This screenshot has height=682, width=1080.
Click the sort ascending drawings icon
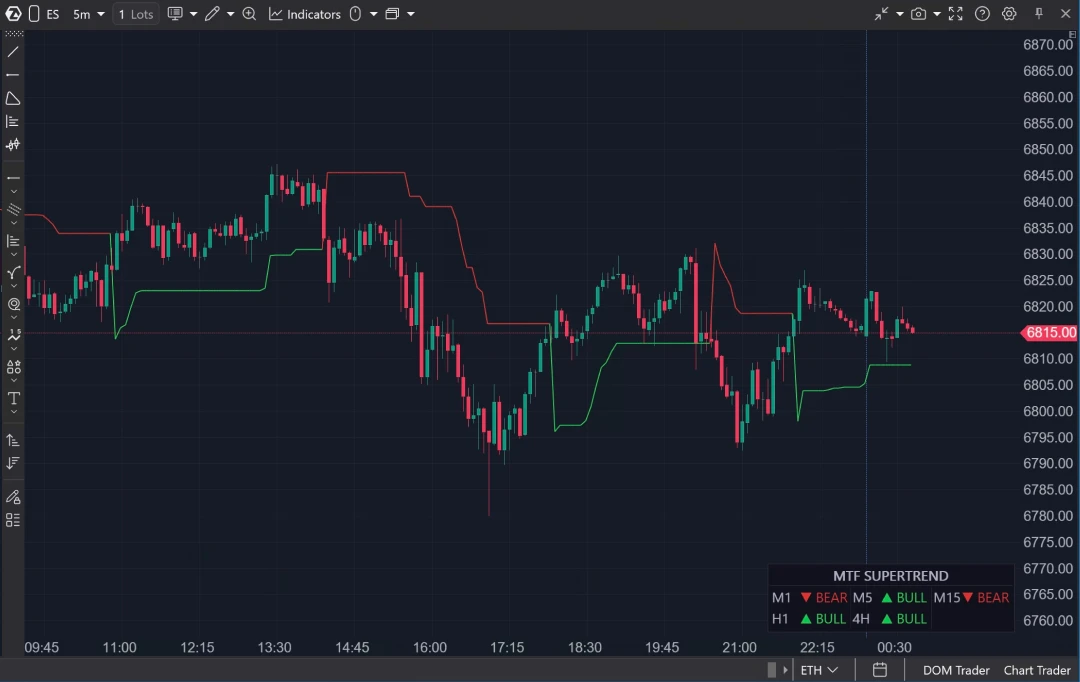(x=12, y=440)
